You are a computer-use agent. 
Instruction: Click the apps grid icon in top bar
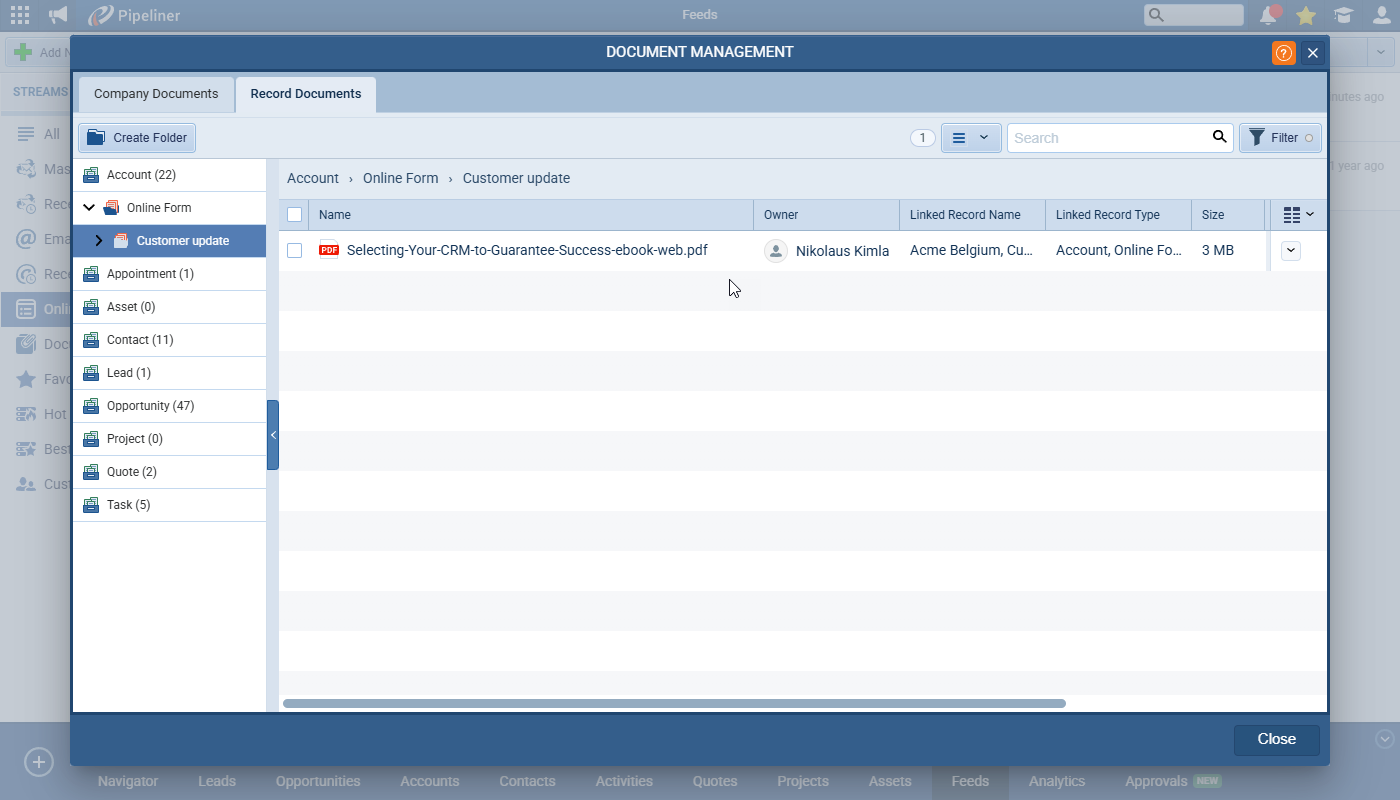(x=20, y=15)
